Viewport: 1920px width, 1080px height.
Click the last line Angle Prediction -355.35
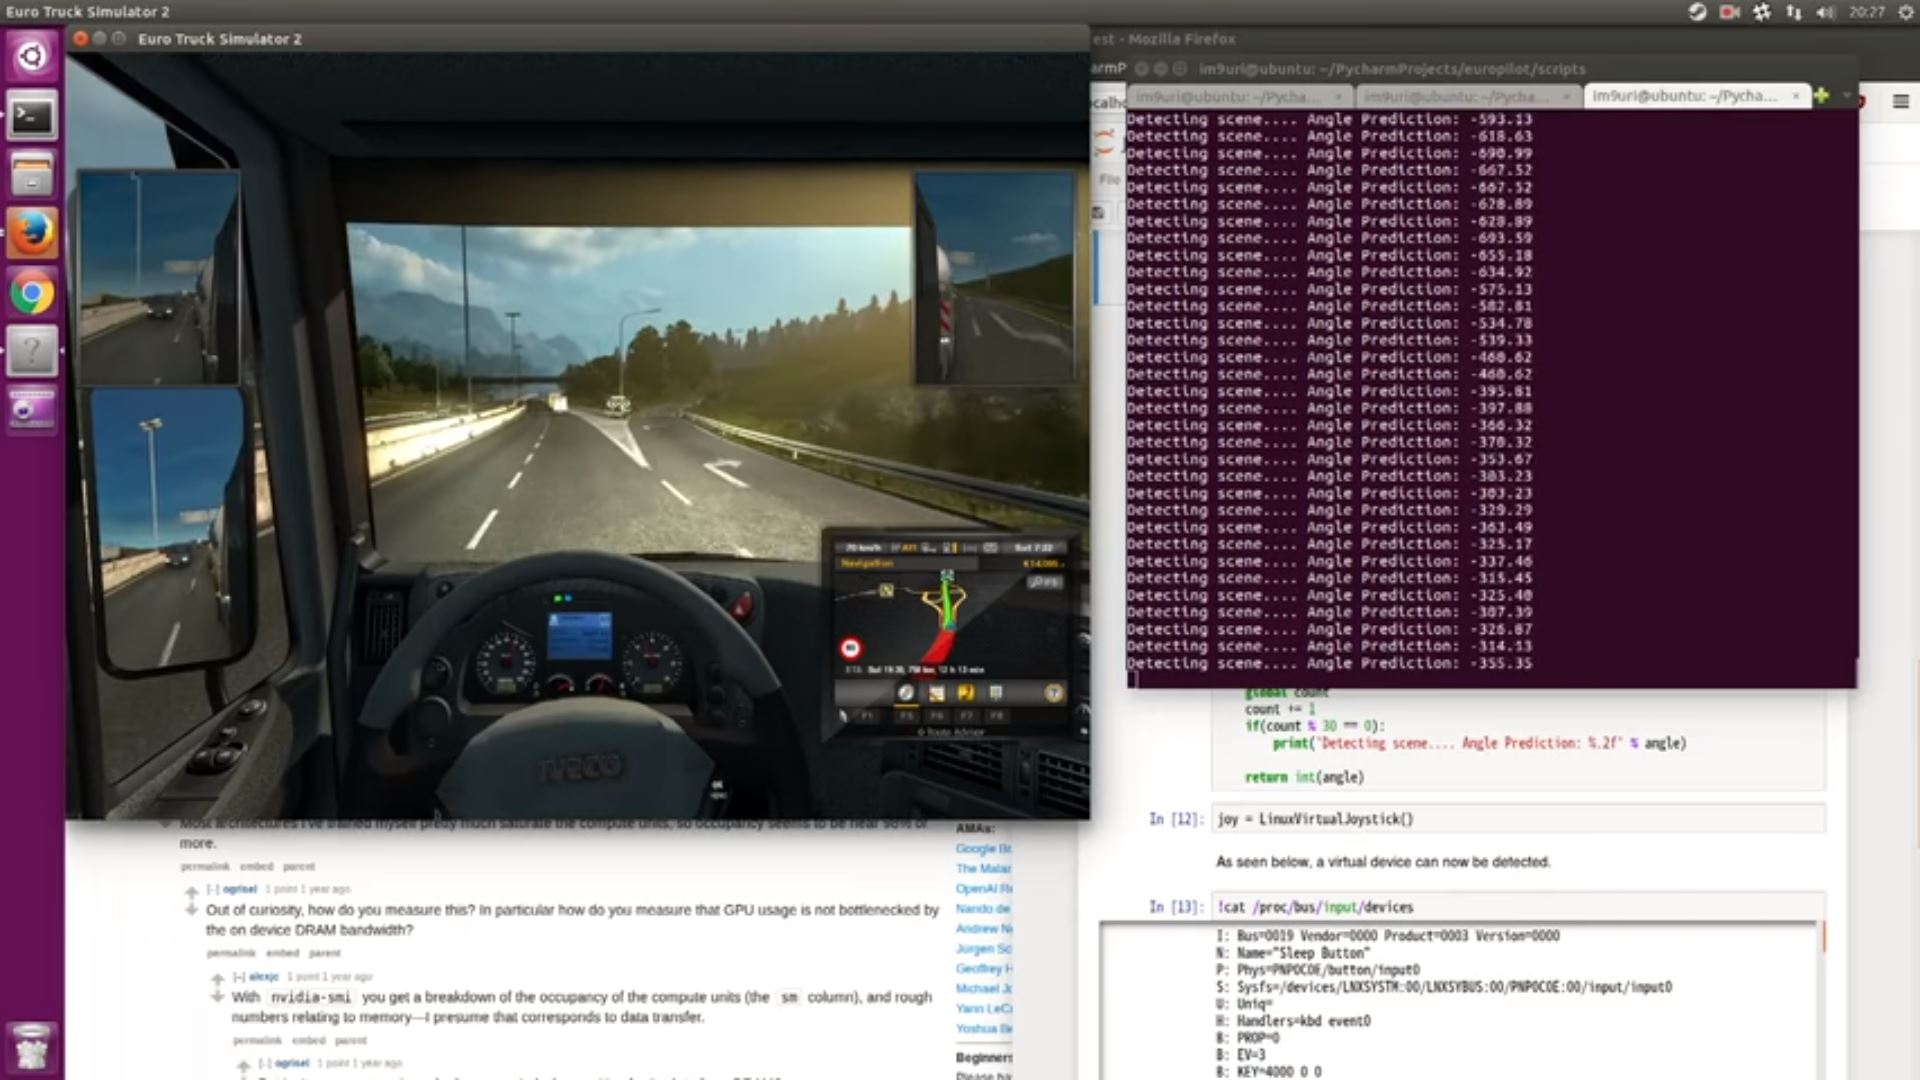tap(1329, 664)
